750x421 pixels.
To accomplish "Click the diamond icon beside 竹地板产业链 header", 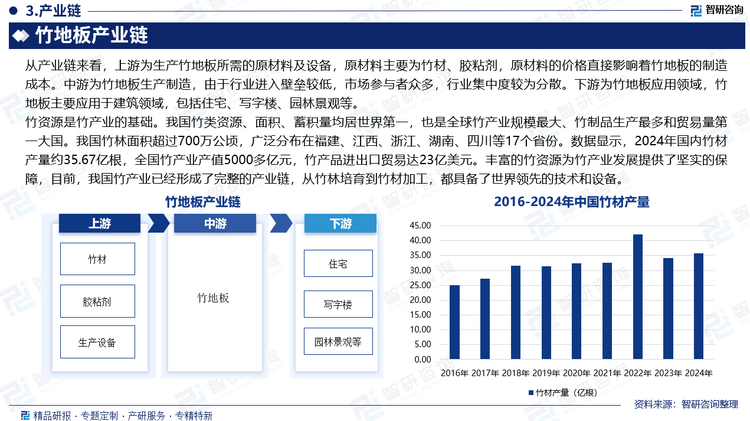I will click(21, 36).
